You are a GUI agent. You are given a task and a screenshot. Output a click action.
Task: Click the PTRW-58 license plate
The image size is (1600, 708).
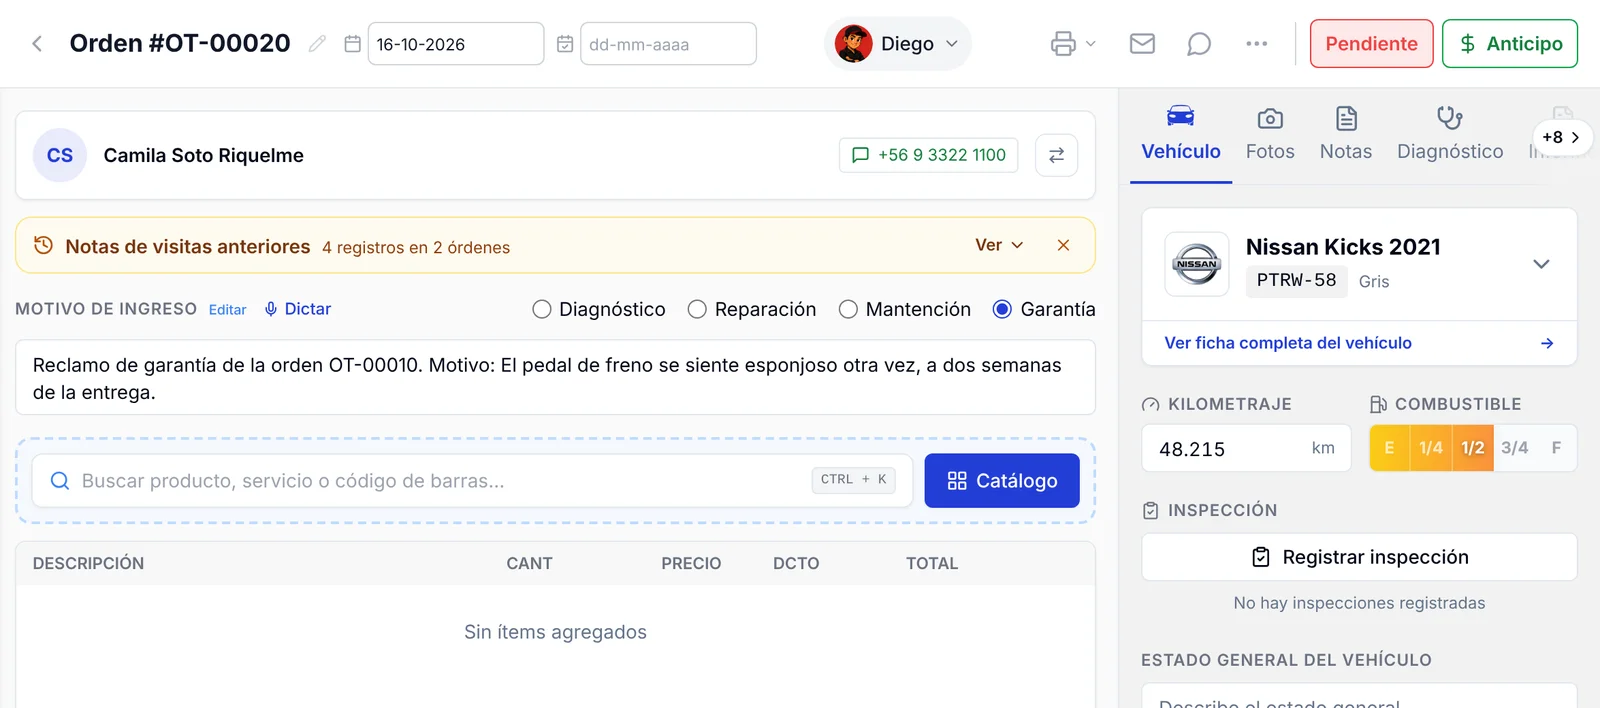(1296, 281)
